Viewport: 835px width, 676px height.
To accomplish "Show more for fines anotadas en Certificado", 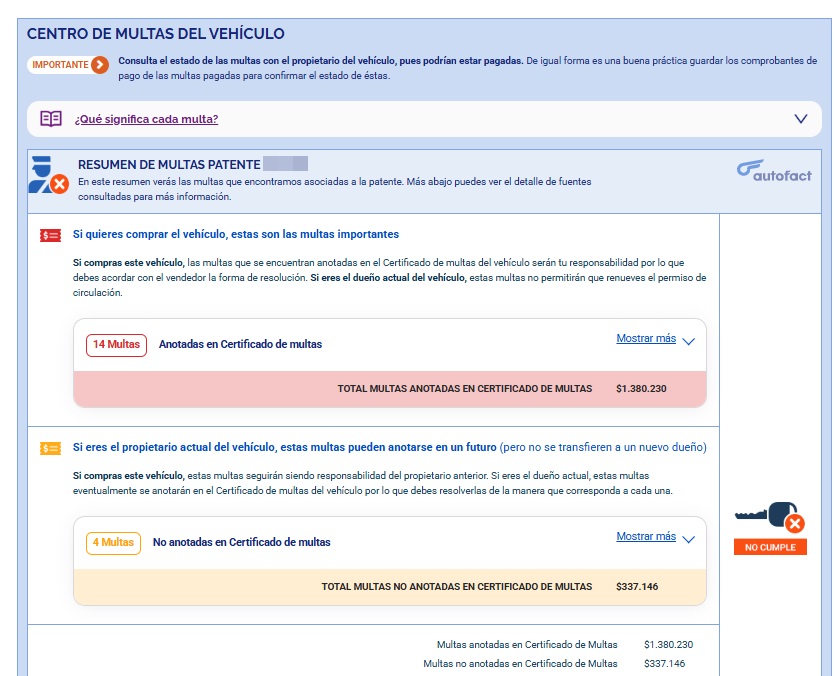I will [646, 339].
